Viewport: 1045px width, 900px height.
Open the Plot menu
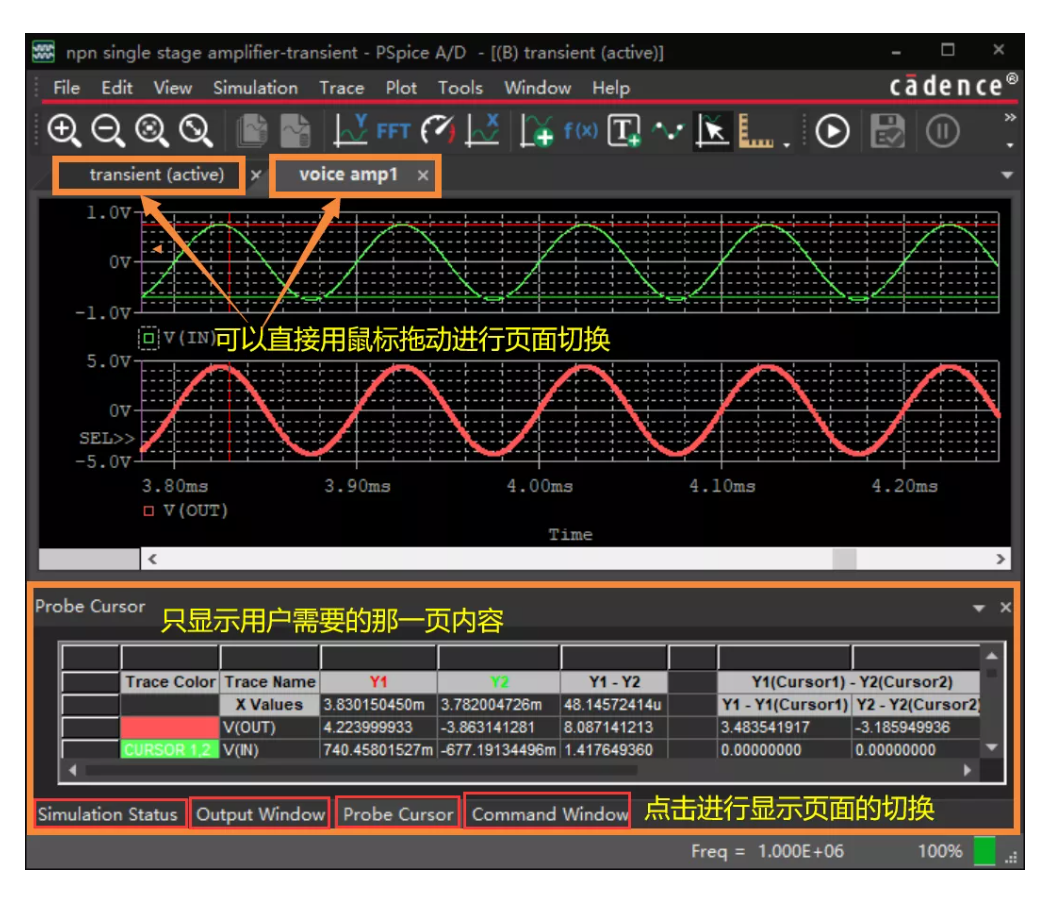401,88
